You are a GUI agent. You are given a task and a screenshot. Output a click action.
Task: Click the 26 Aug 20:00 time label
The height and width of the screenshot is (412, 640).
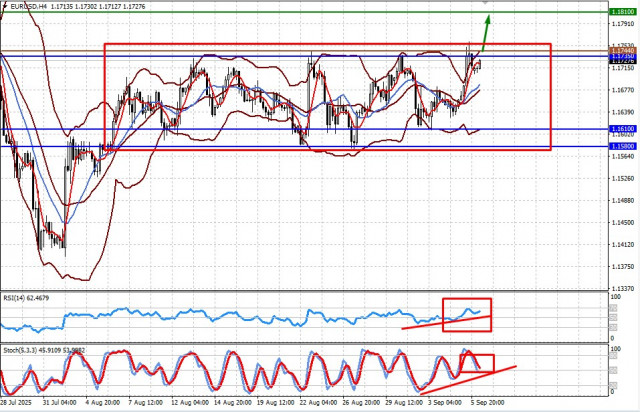tap(361, 403)
